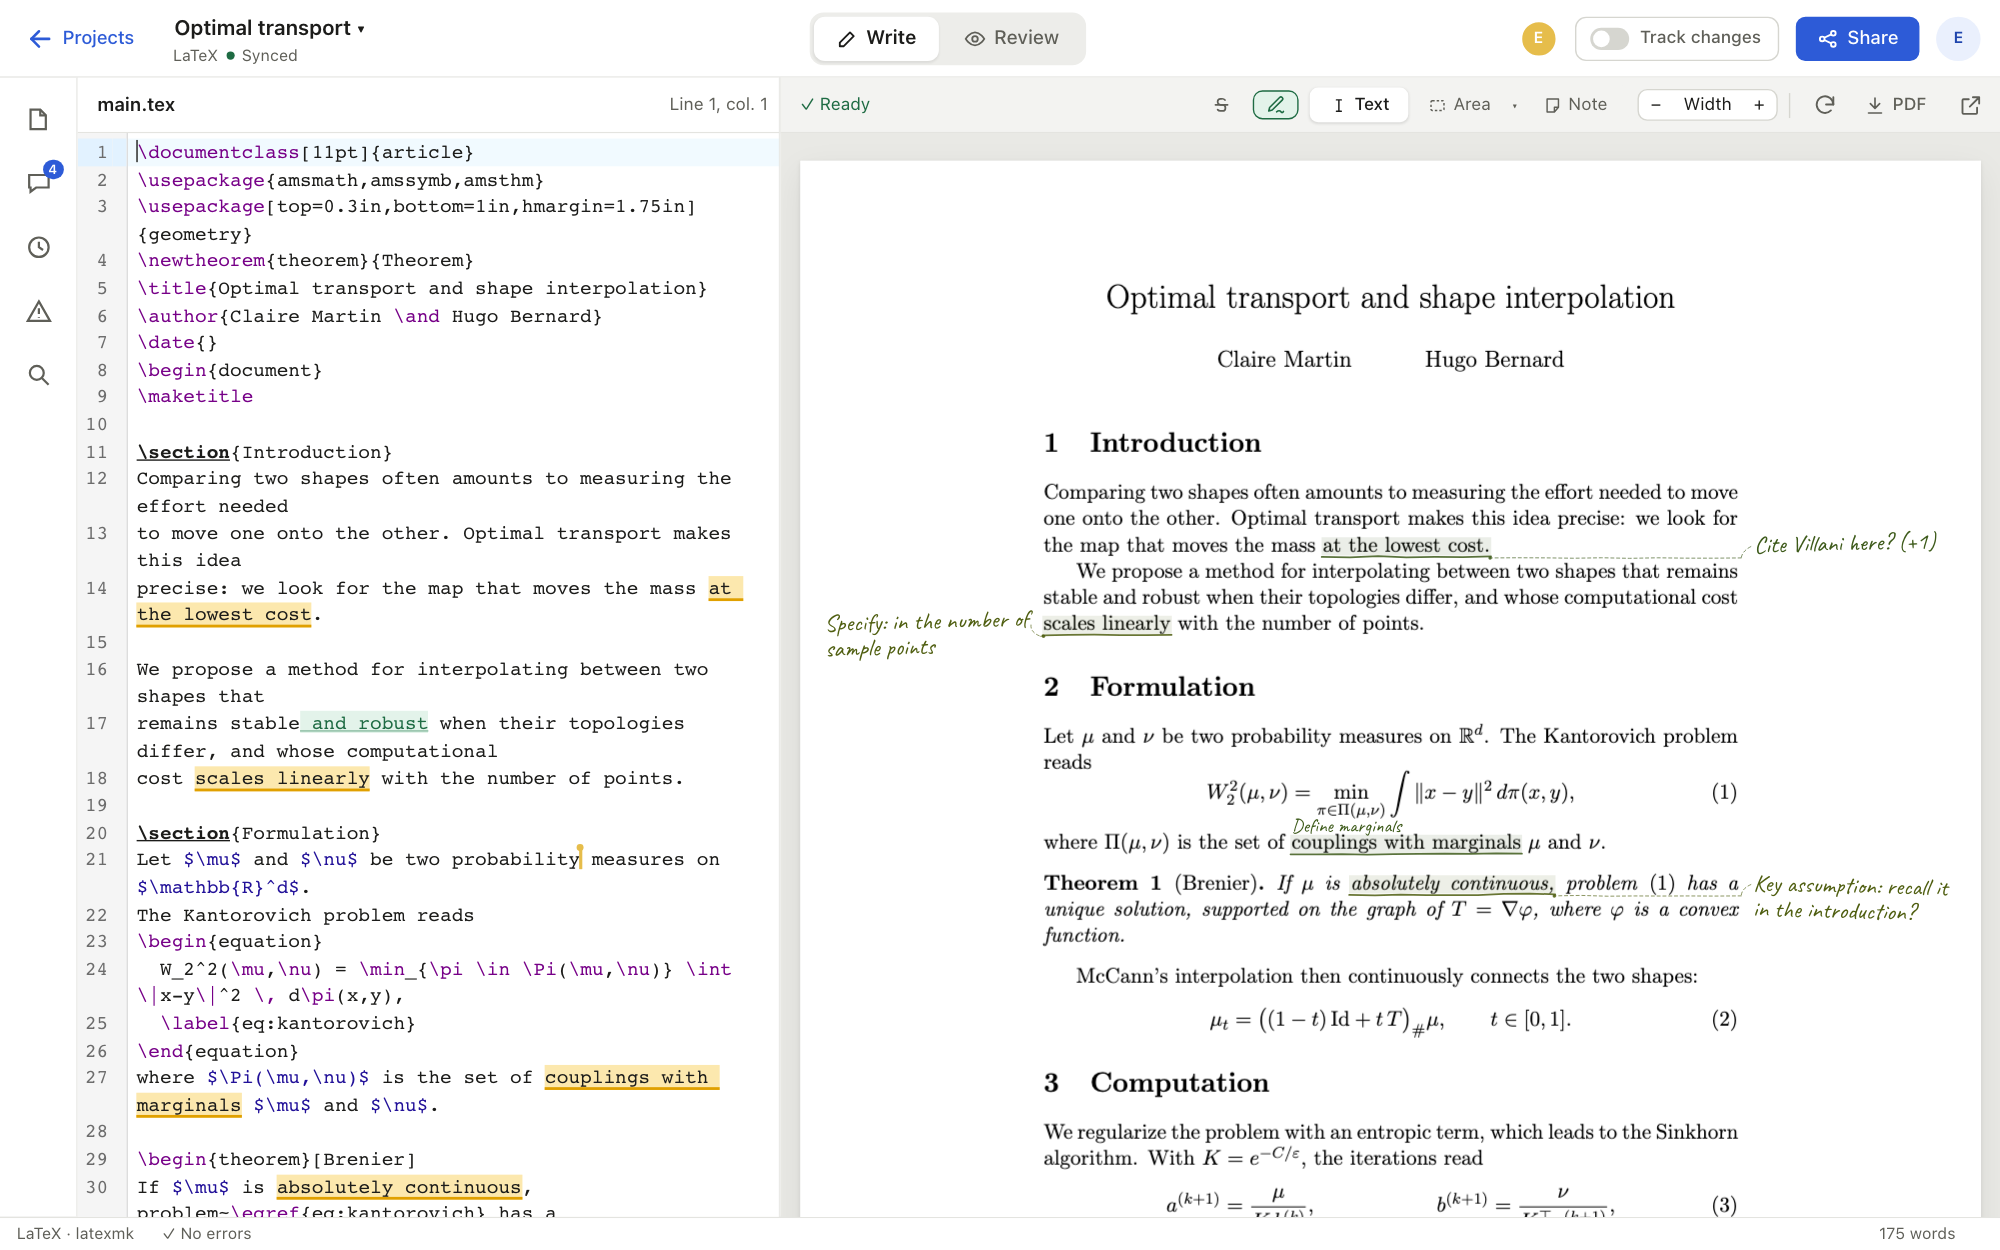Click the 'Specify: in the number of' handwritten note
Image resolution: width=2000 pixels, height=1250 pixels.
(929, 622)
